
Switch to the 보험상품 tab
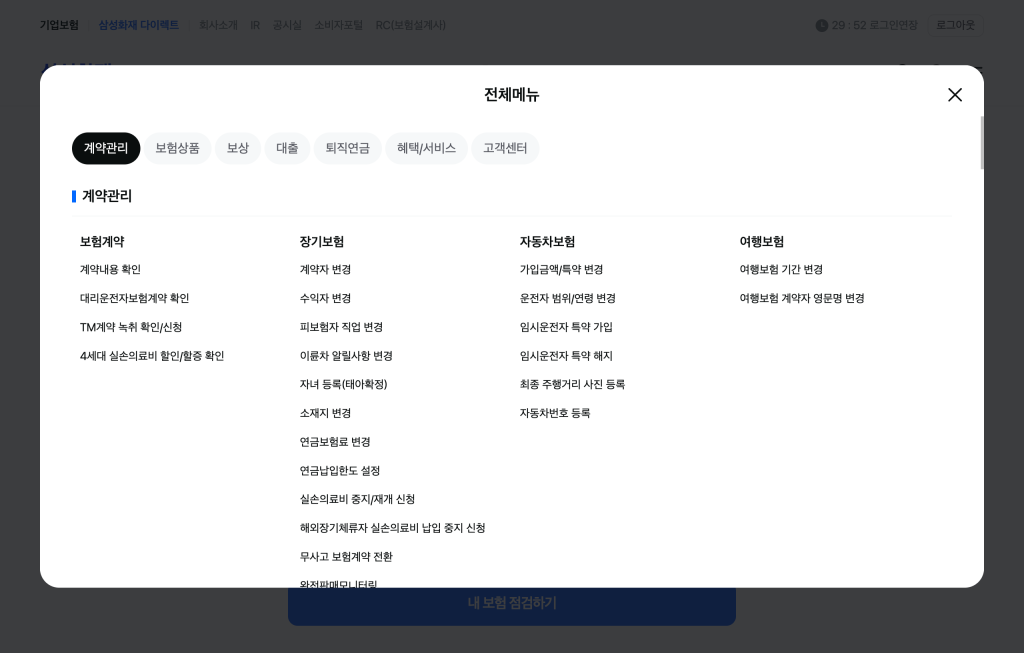(x=177, y=148)
